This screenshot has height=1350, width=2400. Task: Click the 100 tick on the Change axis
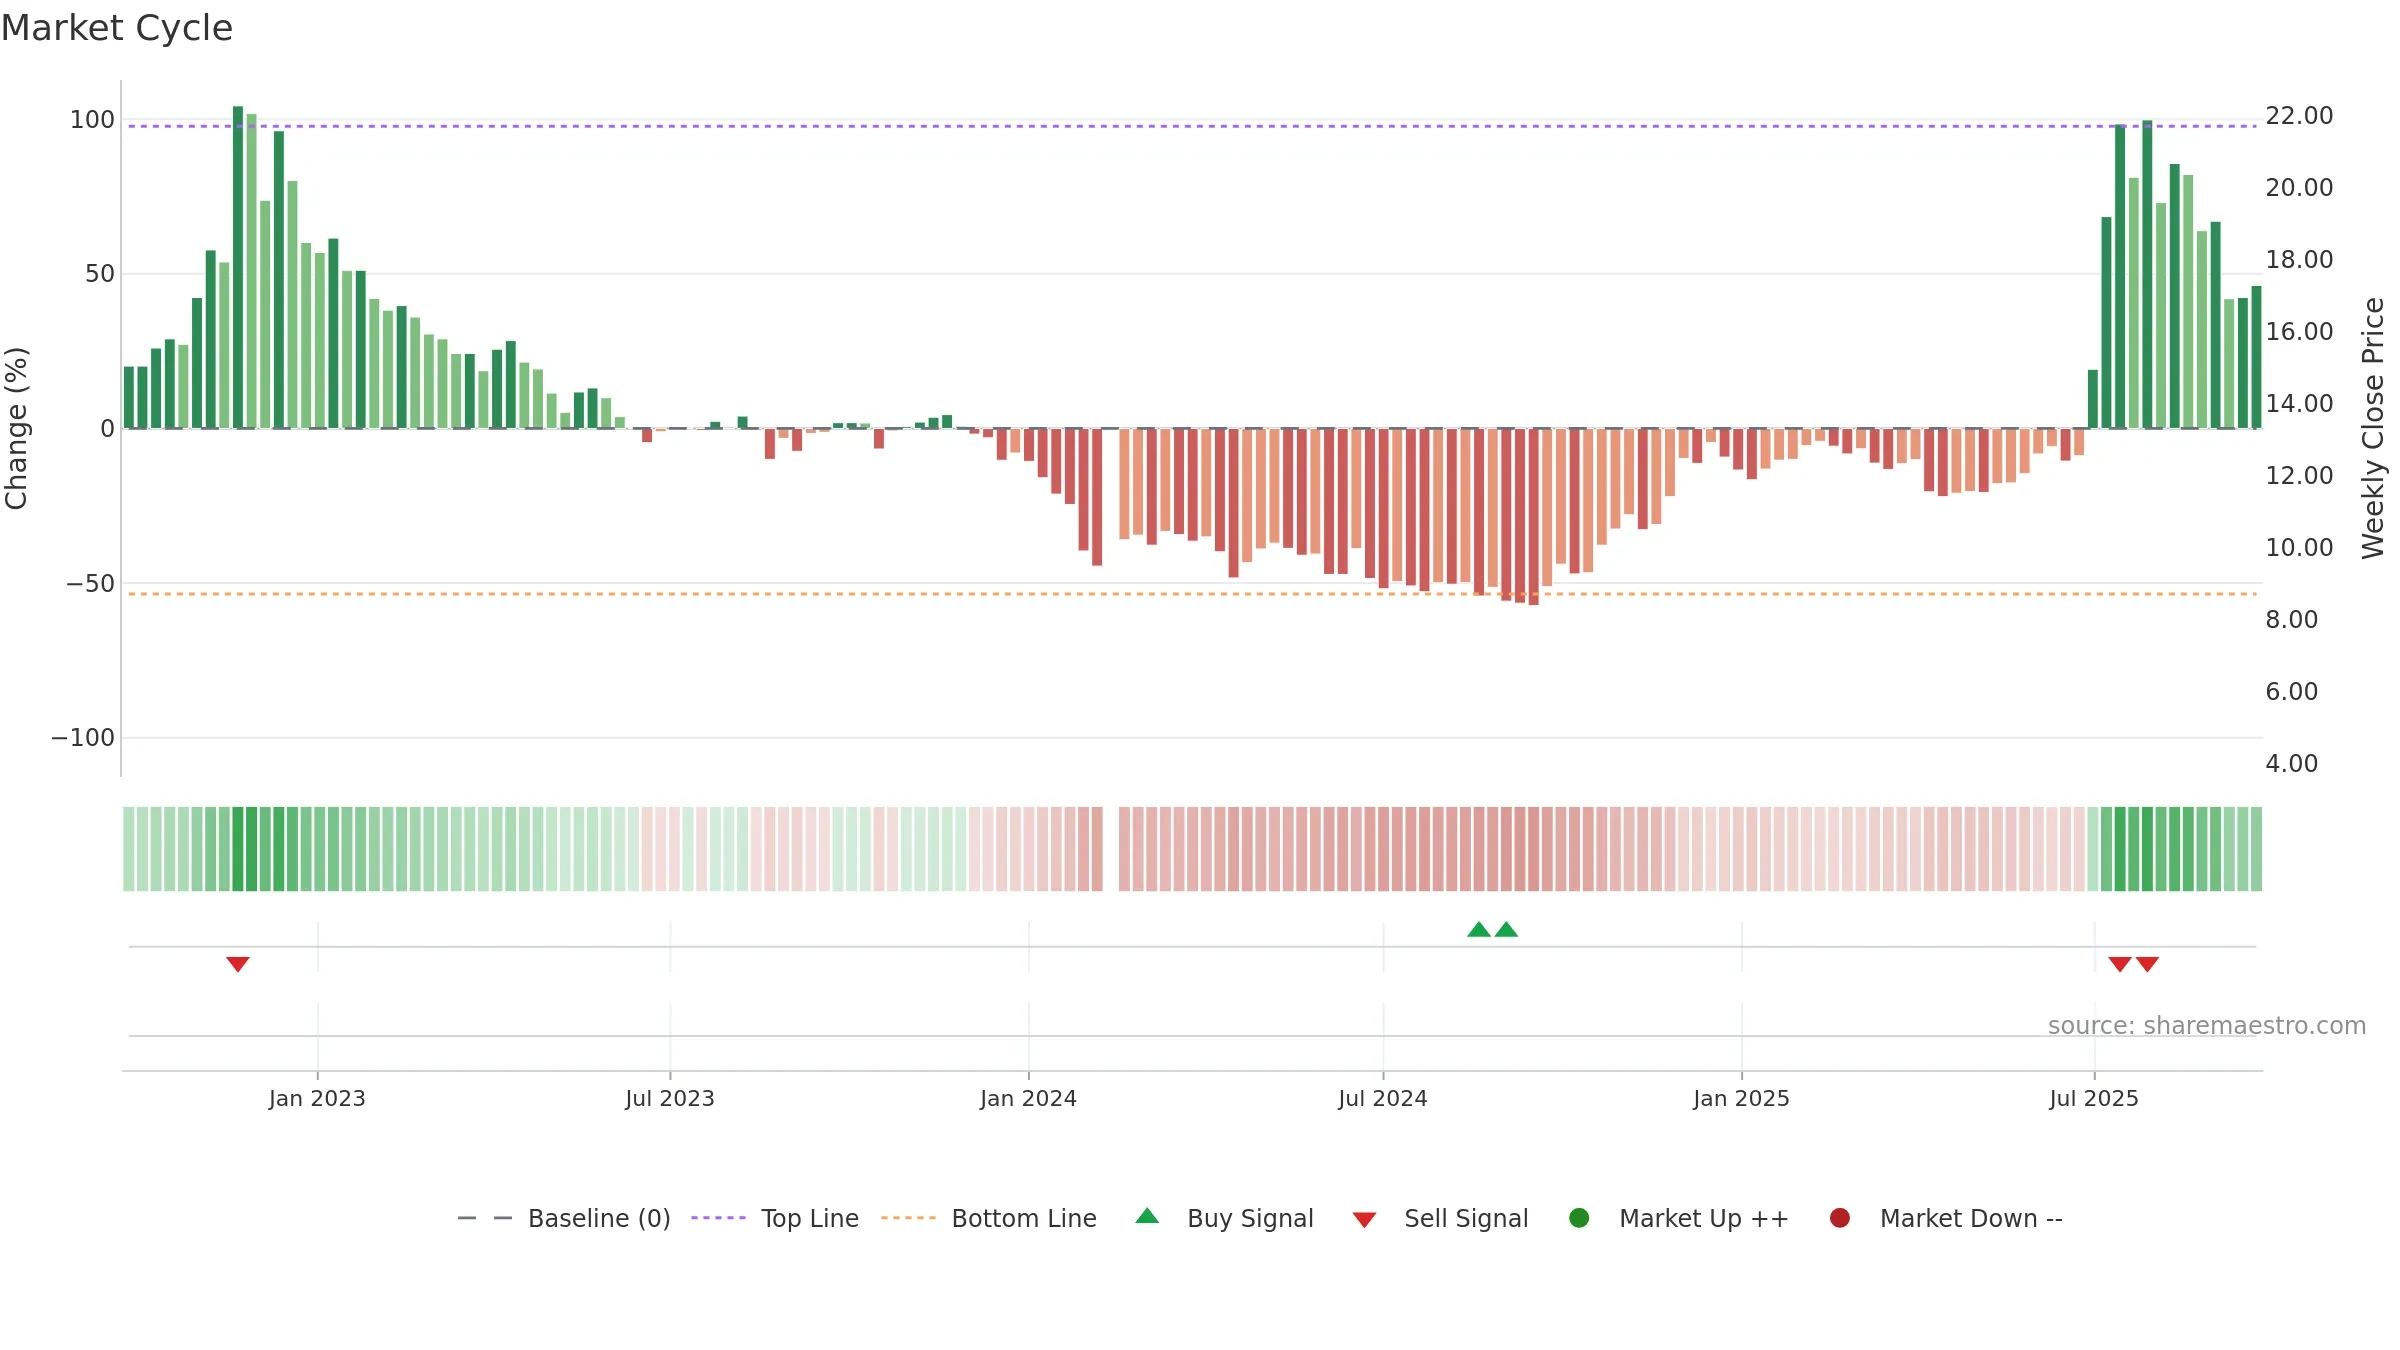92,120
